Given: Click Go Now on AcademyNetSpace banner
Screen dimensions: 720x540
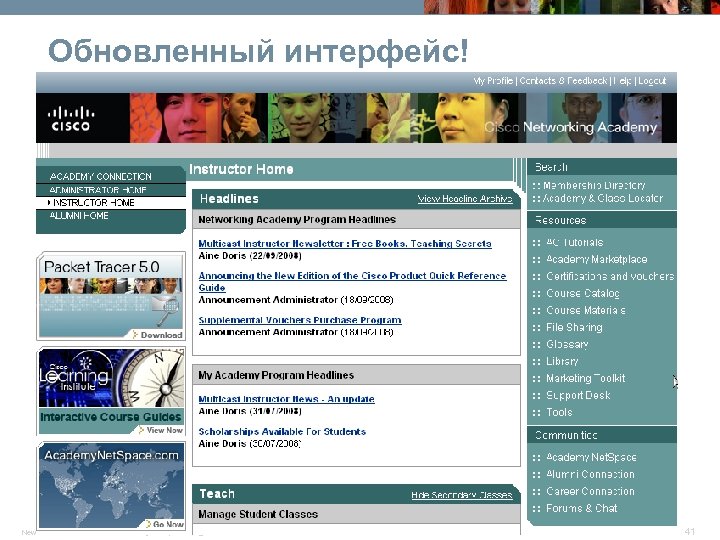Looking at the screenshot, I should [x=164, y=524].
